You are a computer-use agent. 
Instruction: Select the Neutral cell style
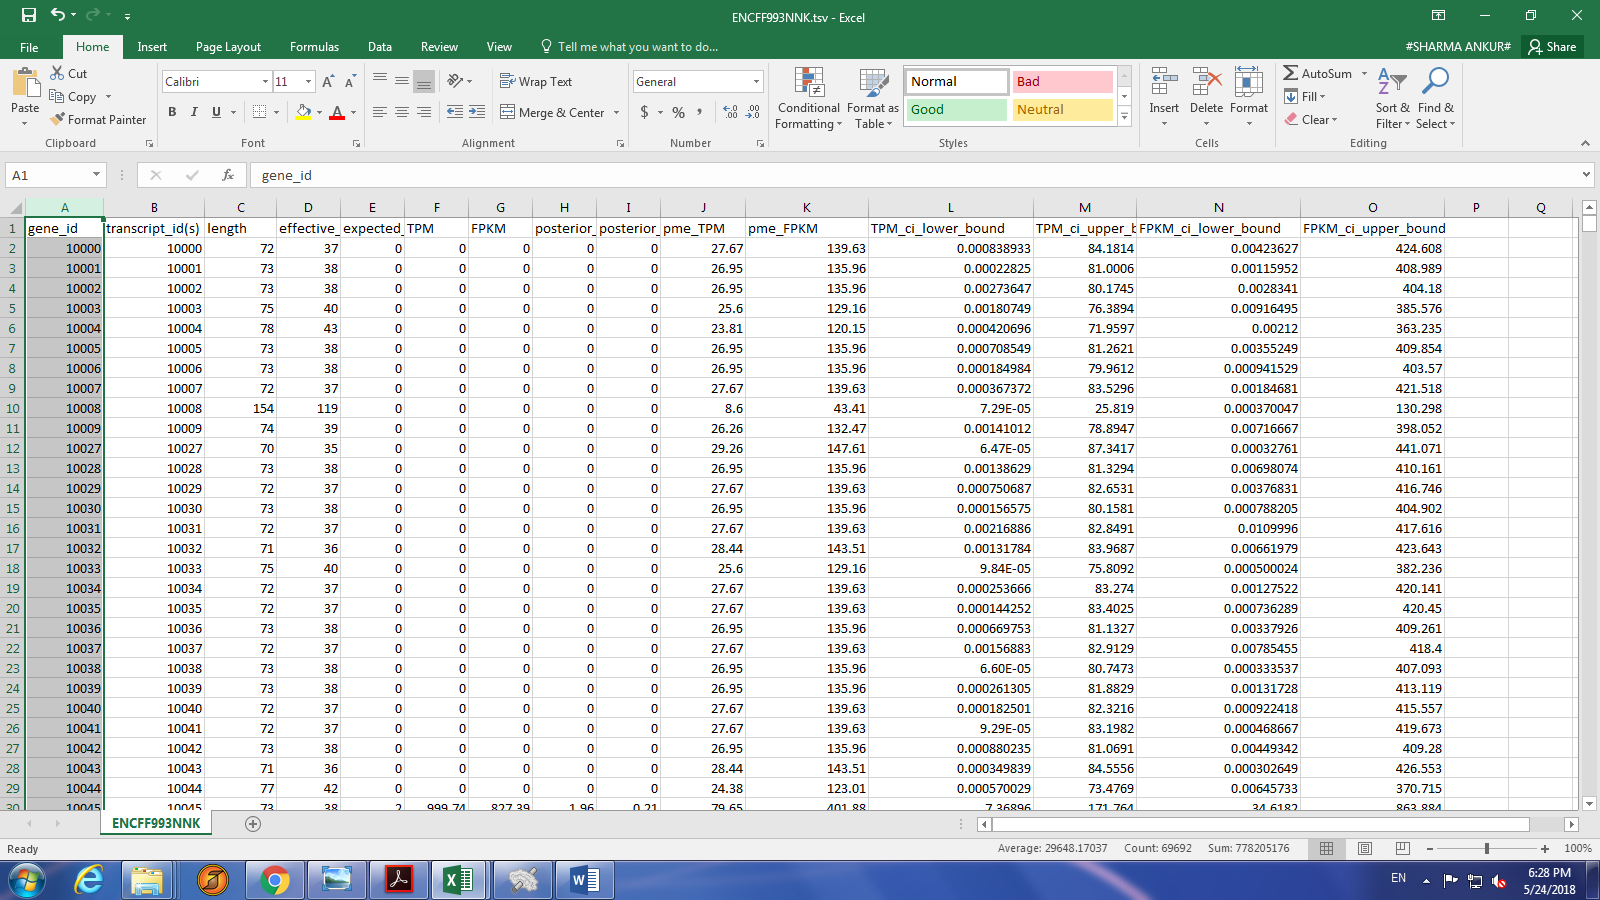[x=1063, y=110]
